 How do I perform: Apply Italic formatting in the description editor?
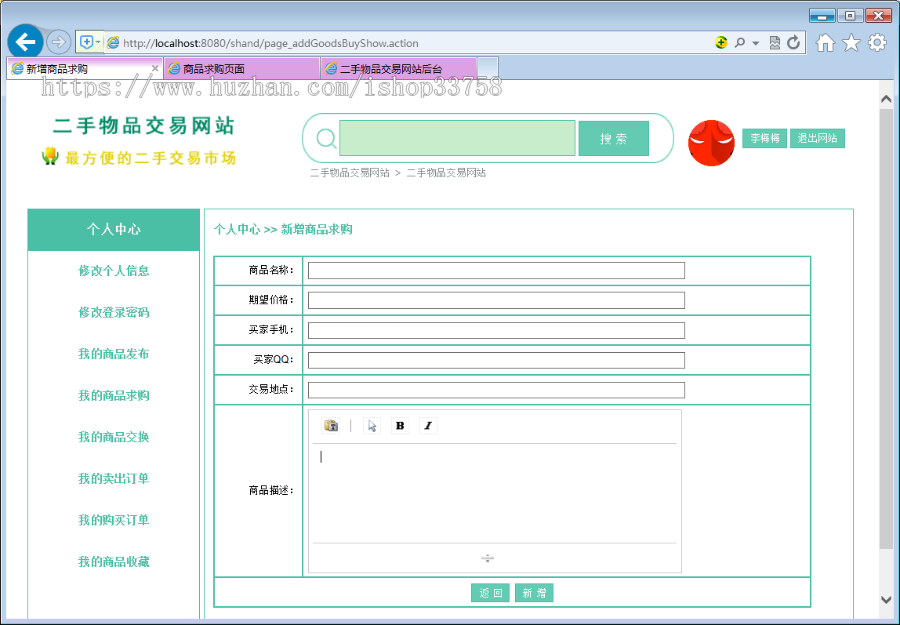pos(426,425)
